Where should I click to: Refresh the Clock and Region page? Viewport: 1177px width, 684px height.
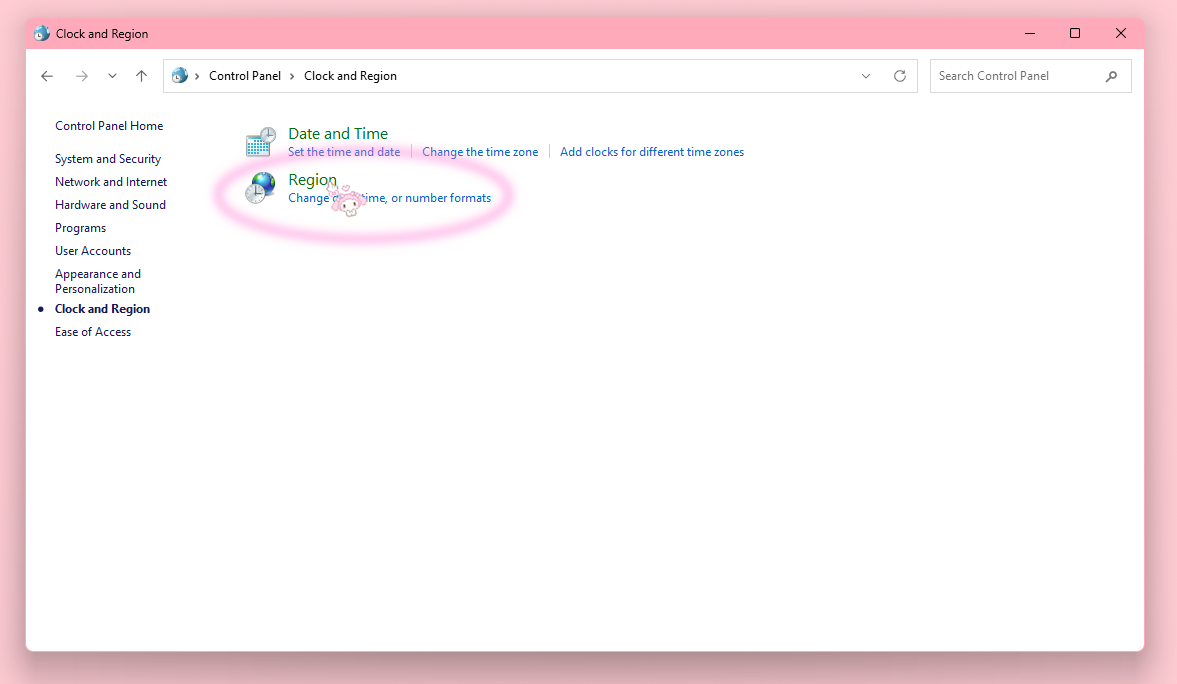(900, 76)
